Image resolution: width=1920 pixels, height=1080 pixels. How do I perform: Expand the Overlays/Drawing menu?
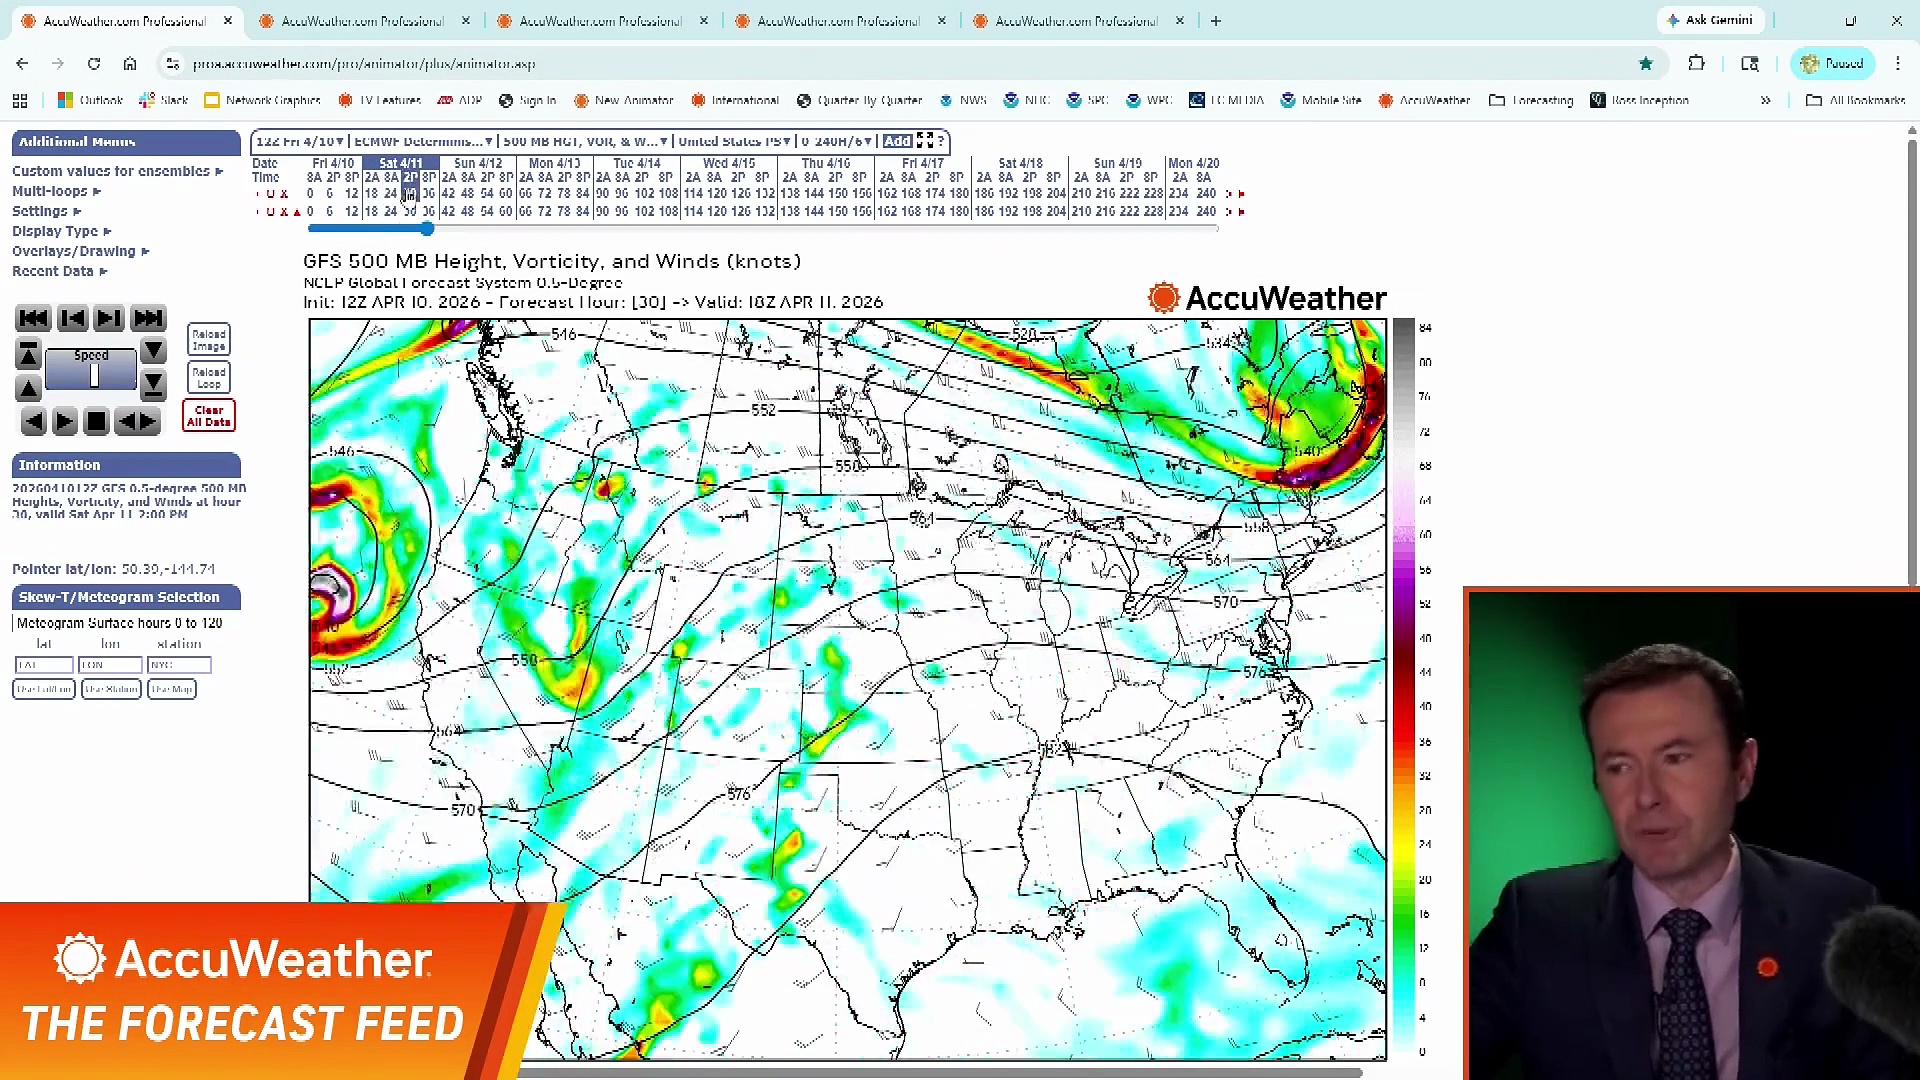click(81, 251)
